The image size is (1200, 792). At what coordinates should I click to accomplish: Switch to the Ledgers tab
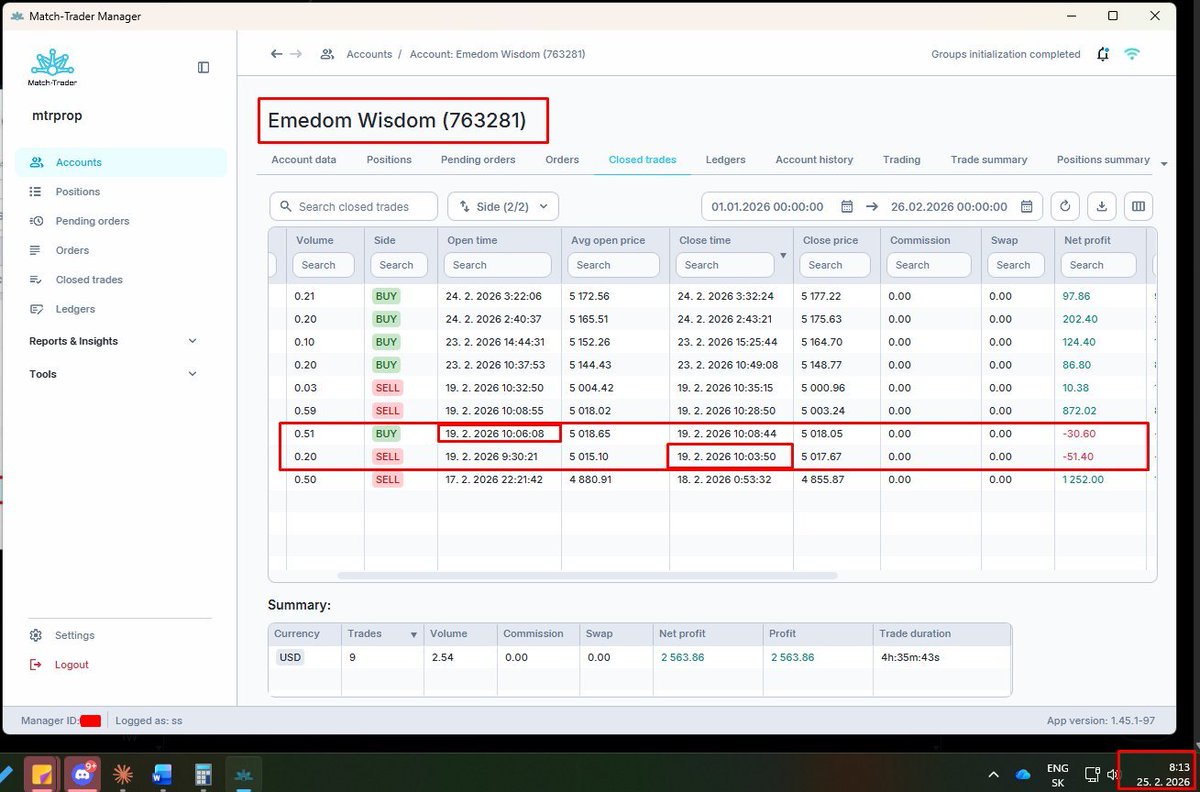tap(725, 160)
